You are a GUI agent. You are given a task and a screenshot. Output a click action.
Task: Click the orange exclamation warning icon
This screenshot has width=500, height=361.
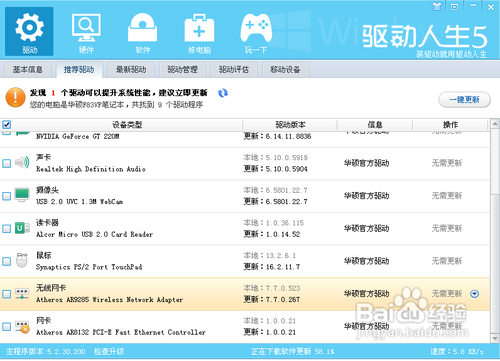pos(15,98)
